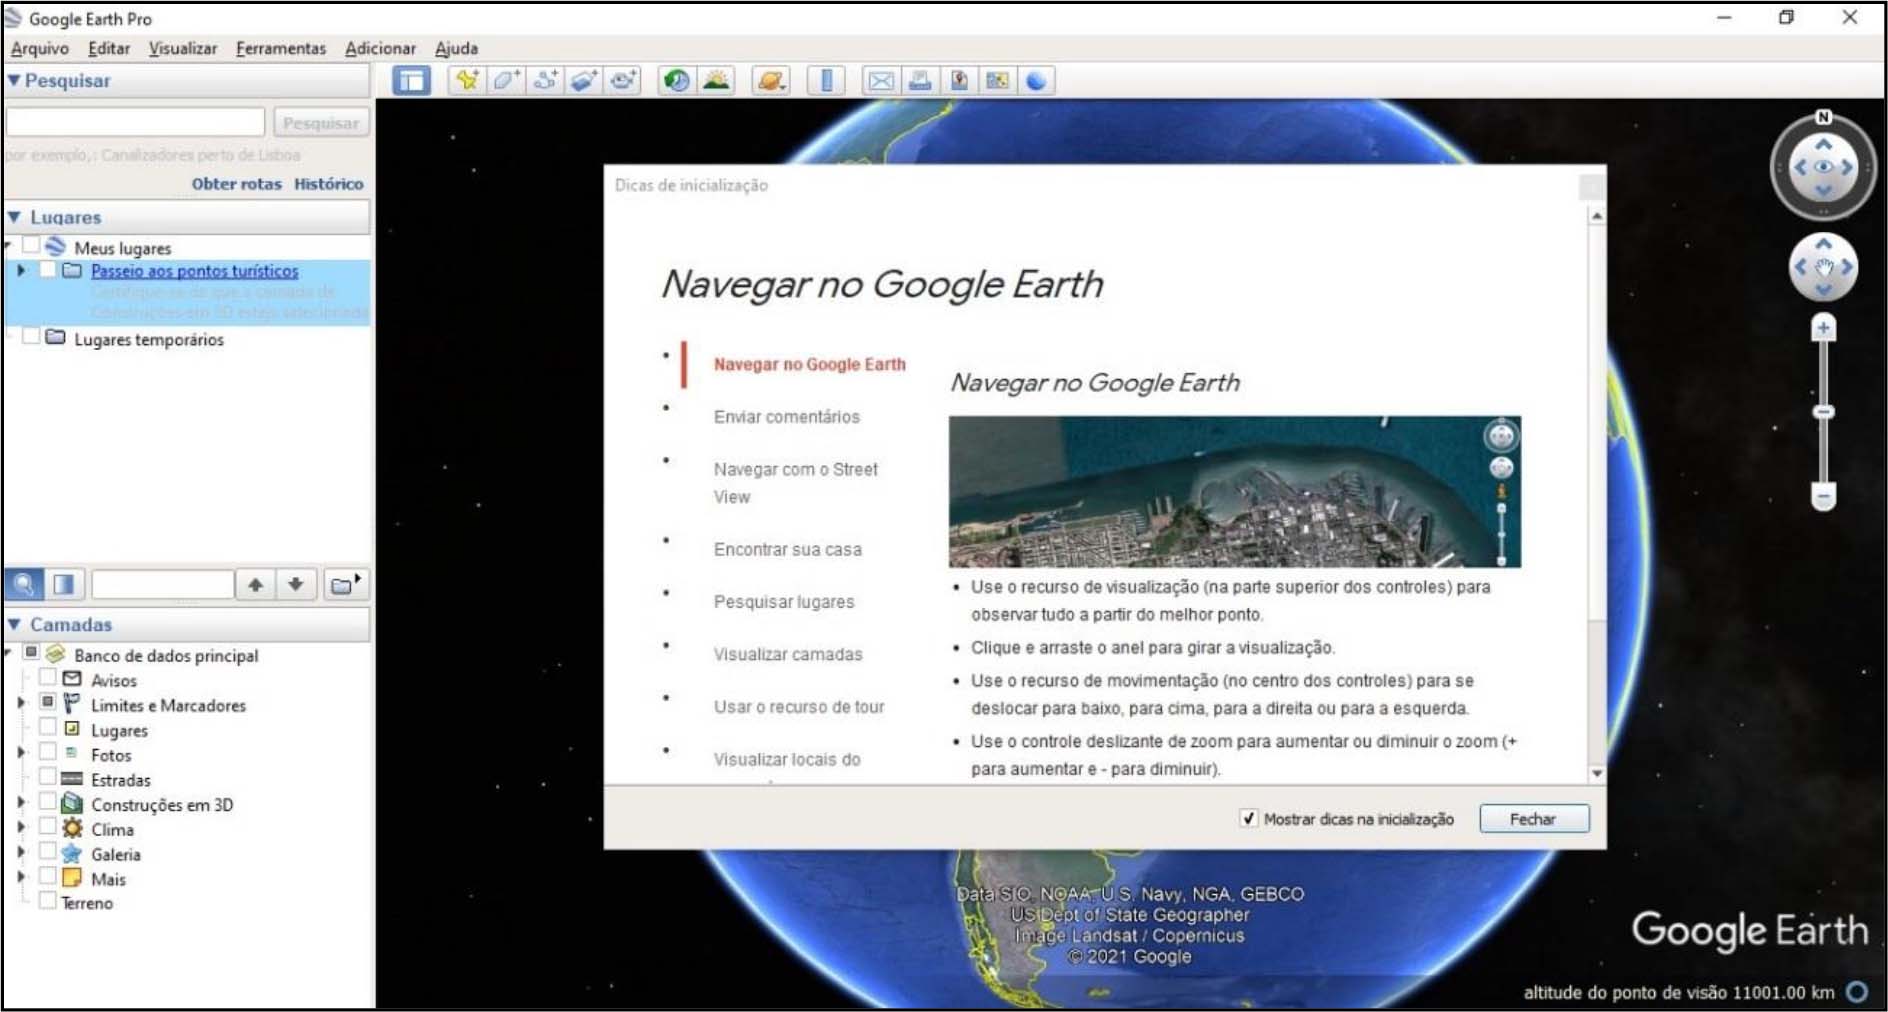Screen dimensions: 1888x1012
Task: Expand Limites e Marcadores layer tree
Action: tap(20, 703)
